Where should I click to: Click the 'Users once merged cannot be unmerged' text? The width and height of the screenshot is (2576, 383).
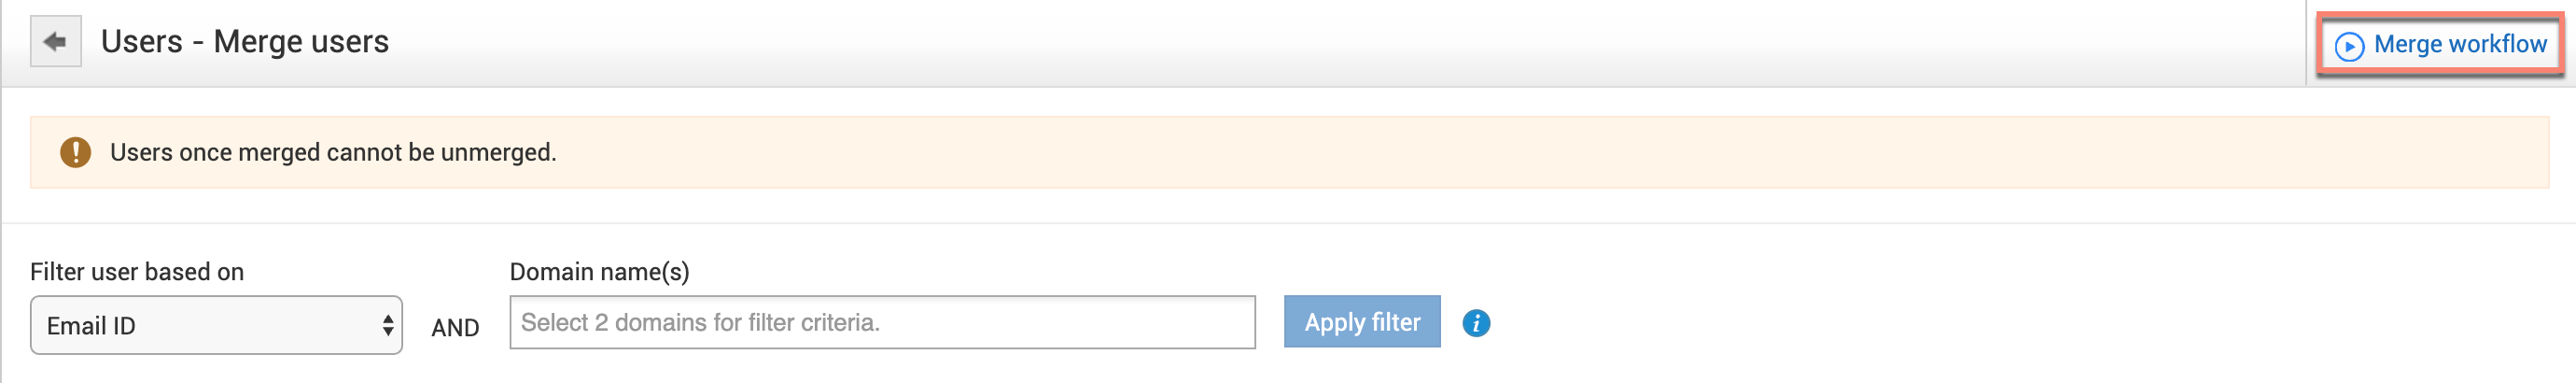point(333,152)
